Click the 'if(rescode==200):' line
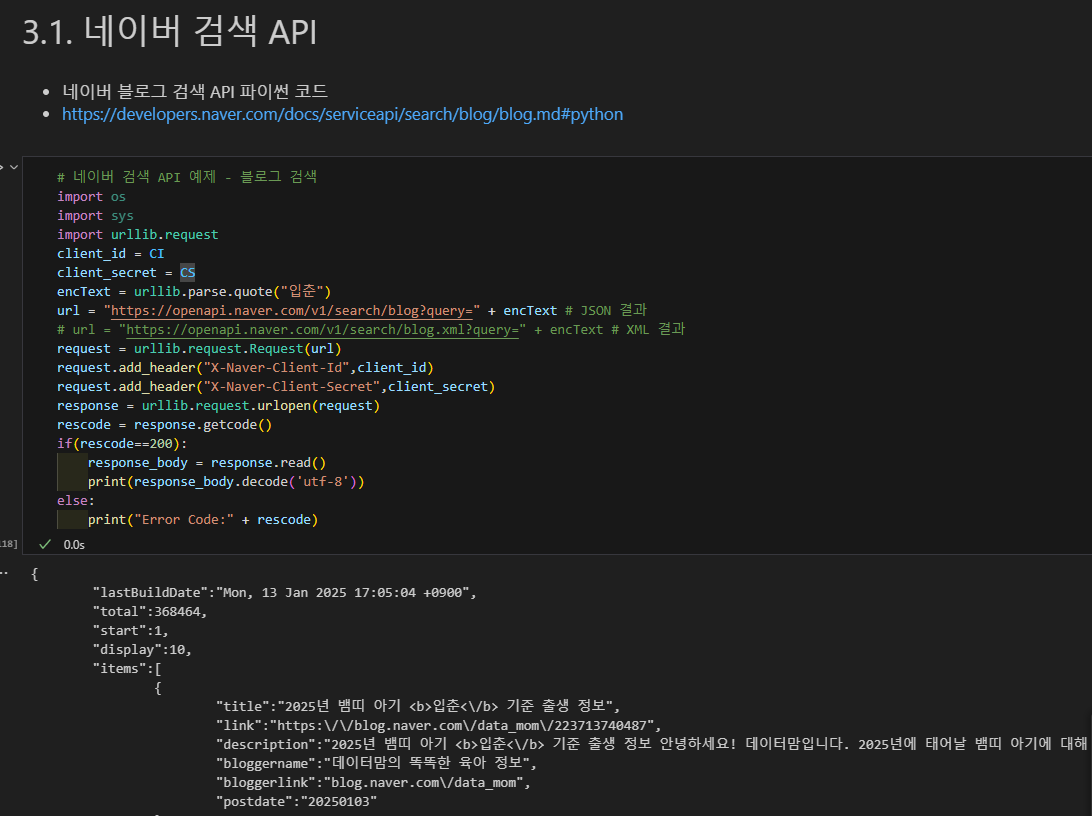The image size is (1092, 816). [122, 444]
